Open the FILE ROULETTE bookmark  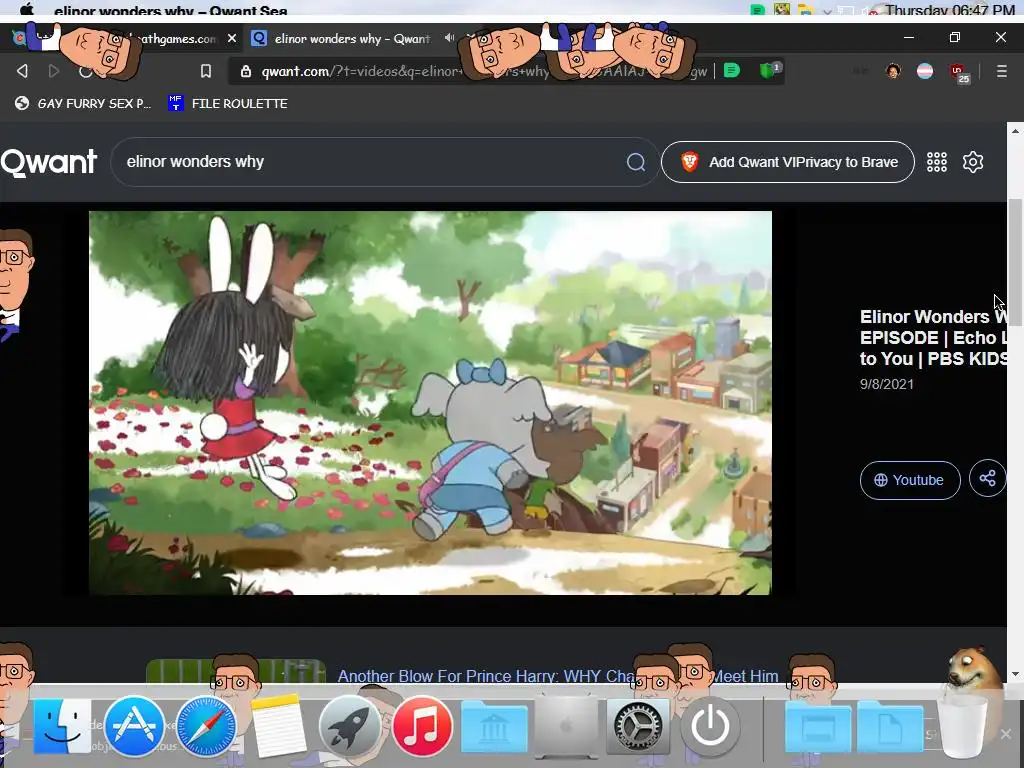pyautogui.click(x=228, y=103)
